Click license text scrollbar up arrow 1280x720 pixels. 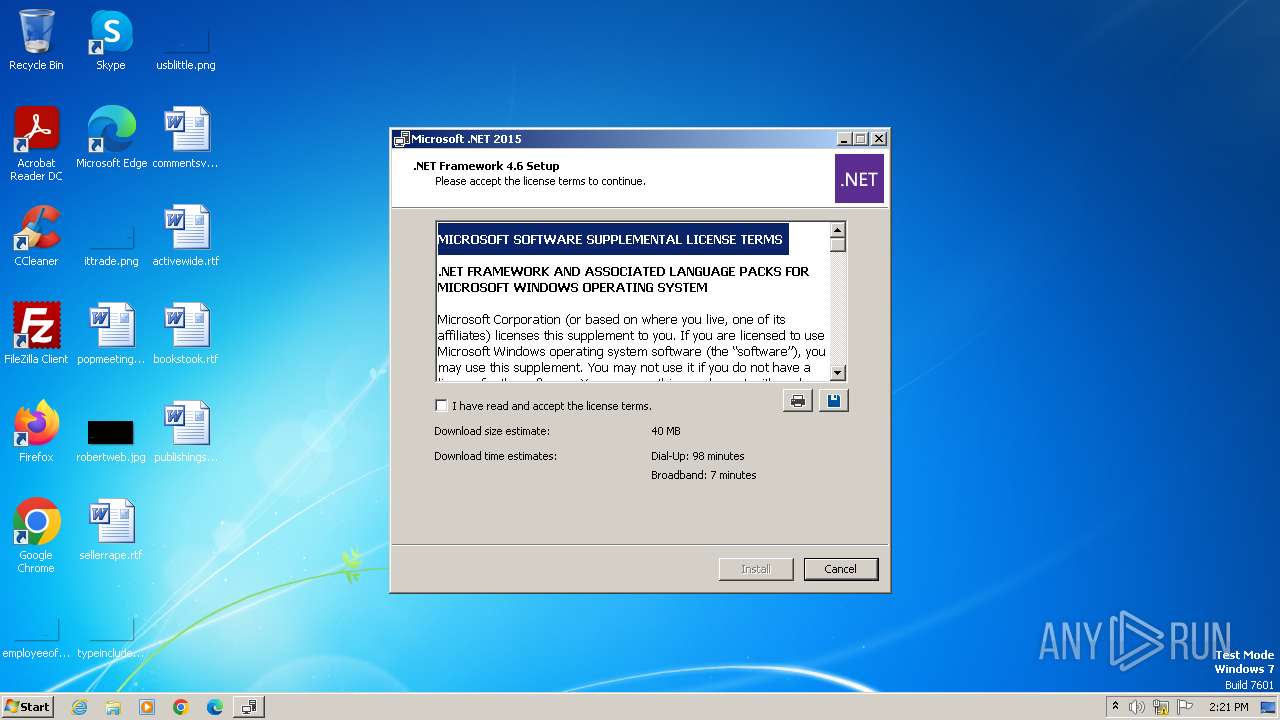pyautogui.click(x=838, y=230)
